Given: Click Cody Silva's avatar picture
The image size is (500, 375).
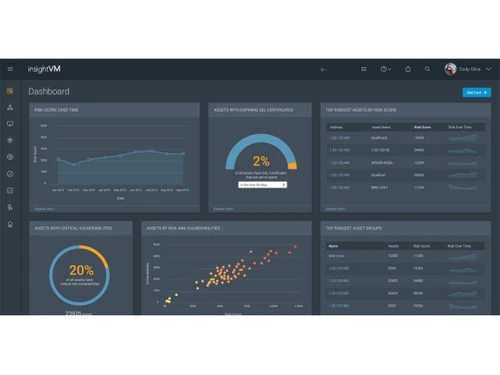Looking at the screenshot, I should pyautogui.click(x=450, y=69).
